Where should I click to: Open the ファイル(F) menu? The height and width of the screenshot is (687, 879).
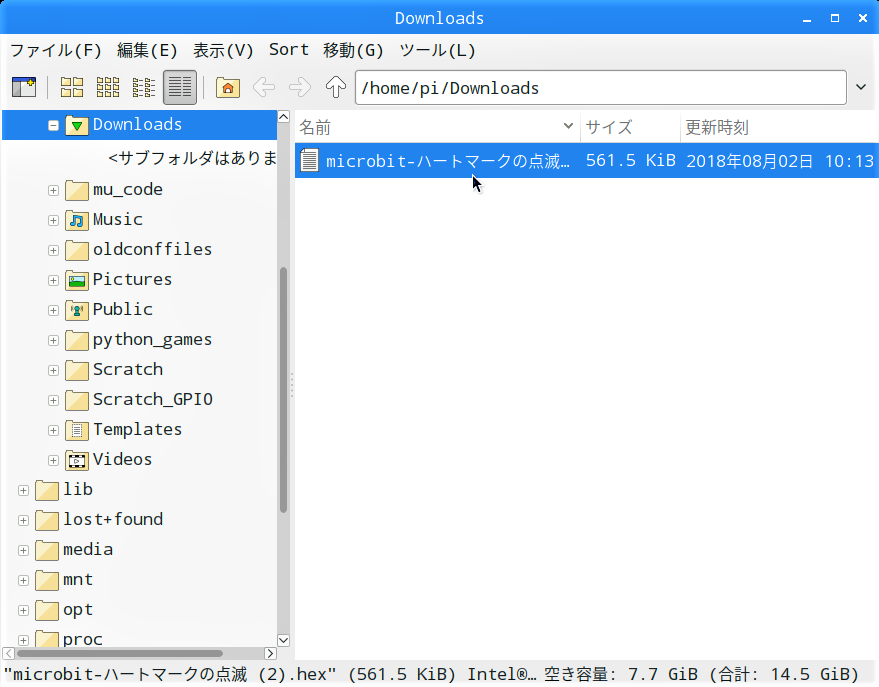pyautogui.click(x=55, y=50)
